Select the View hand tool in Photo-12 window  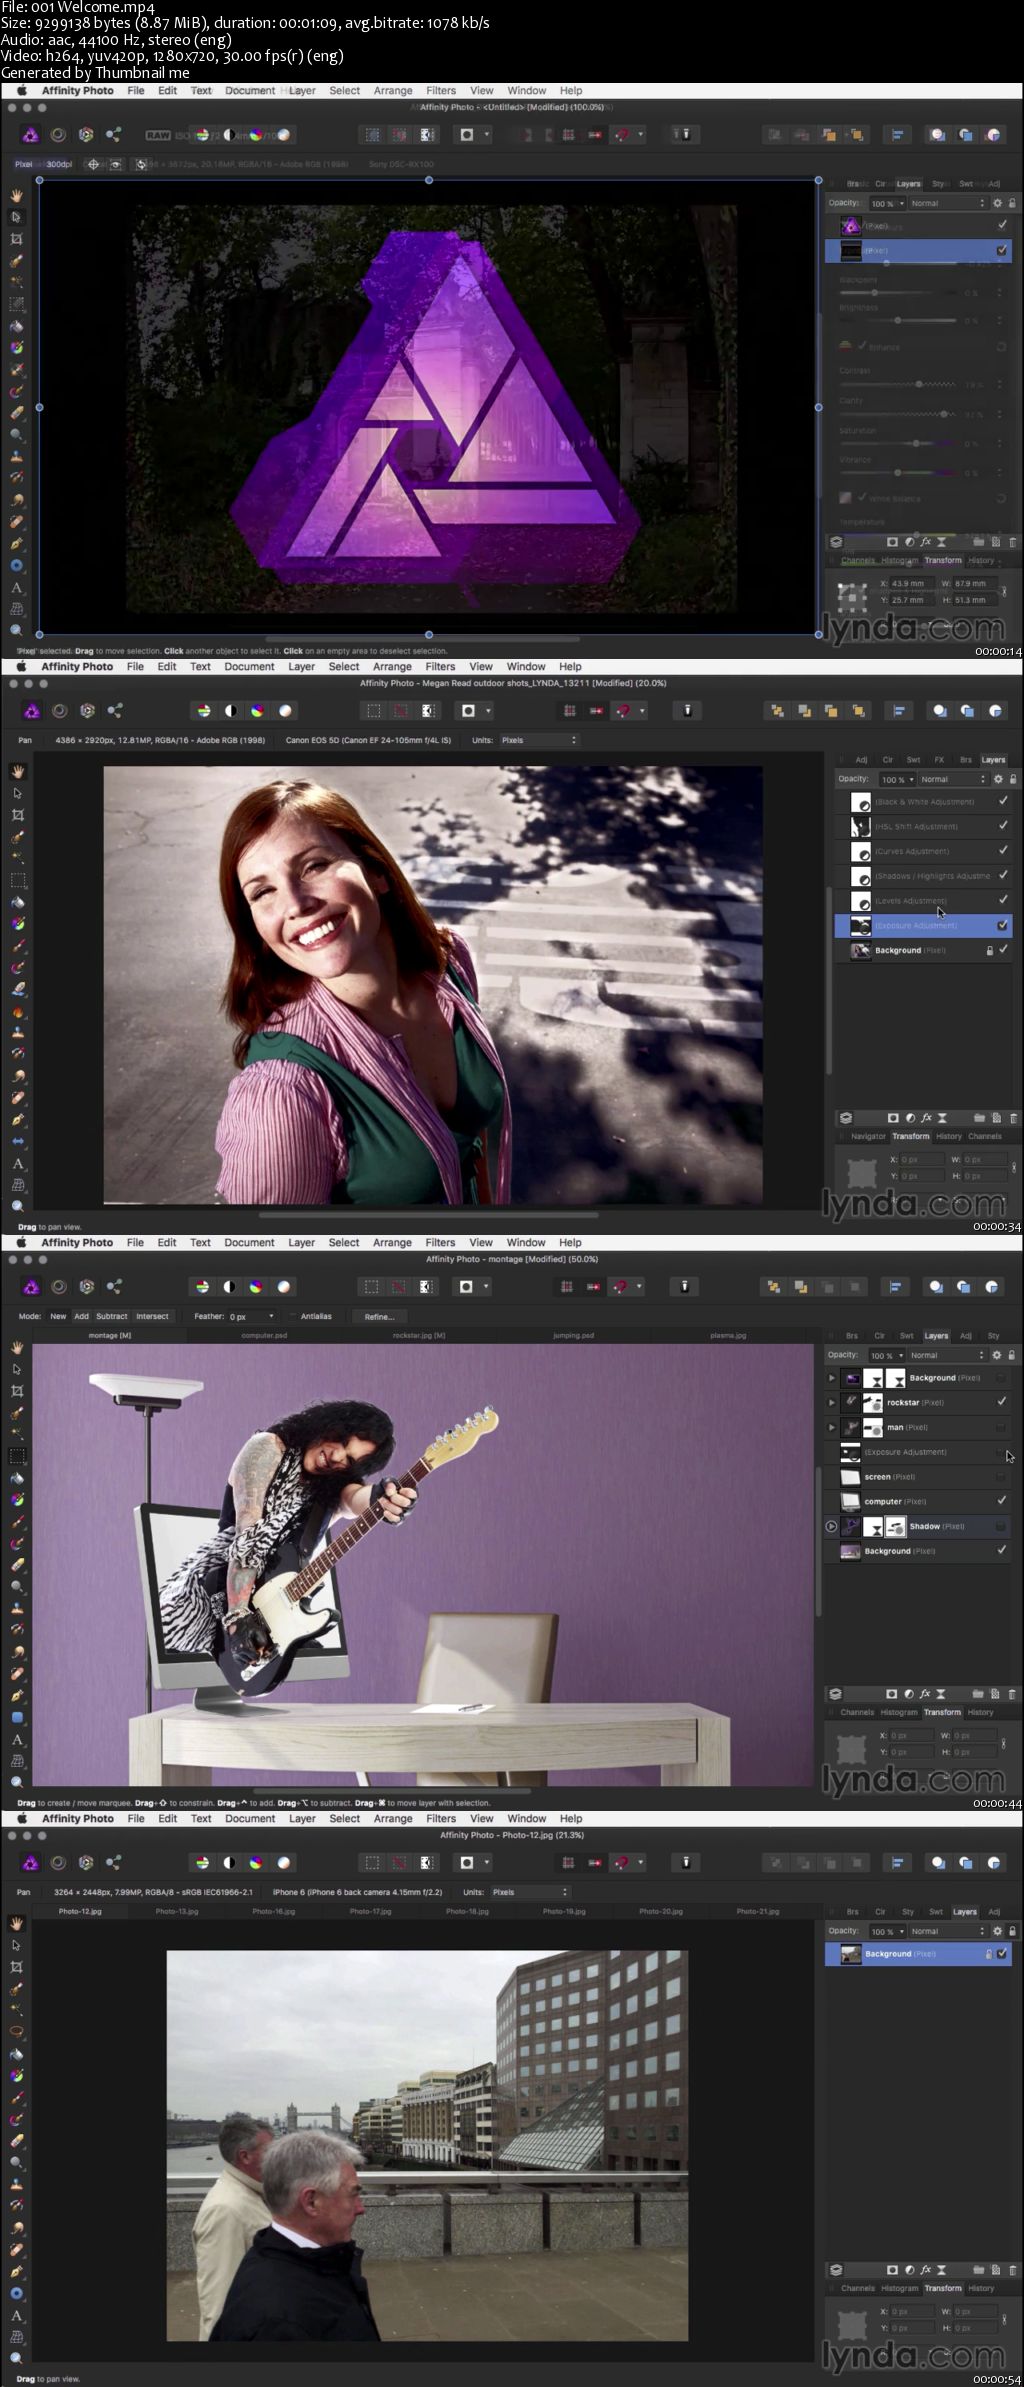pos(17,1923)
